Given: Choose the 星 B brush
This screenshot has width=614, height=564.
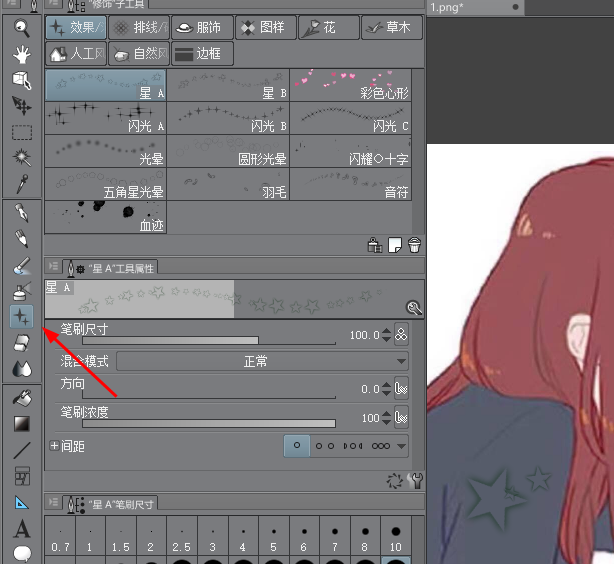Looking at the screenshot, I should tap(228, 85).
